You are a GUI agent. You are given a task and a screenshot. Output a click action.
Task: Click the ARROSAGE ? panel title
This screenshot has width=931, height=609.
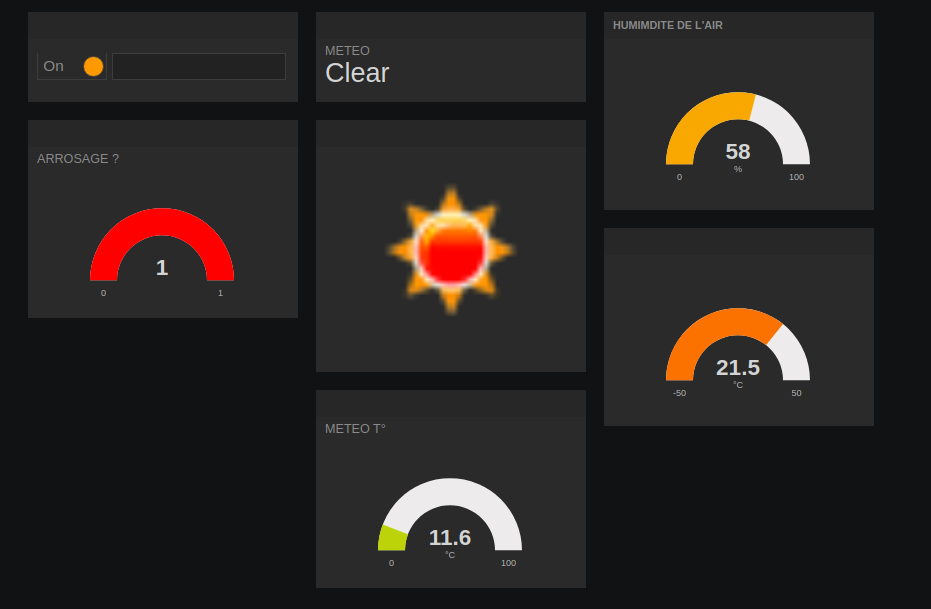(78, 158)
